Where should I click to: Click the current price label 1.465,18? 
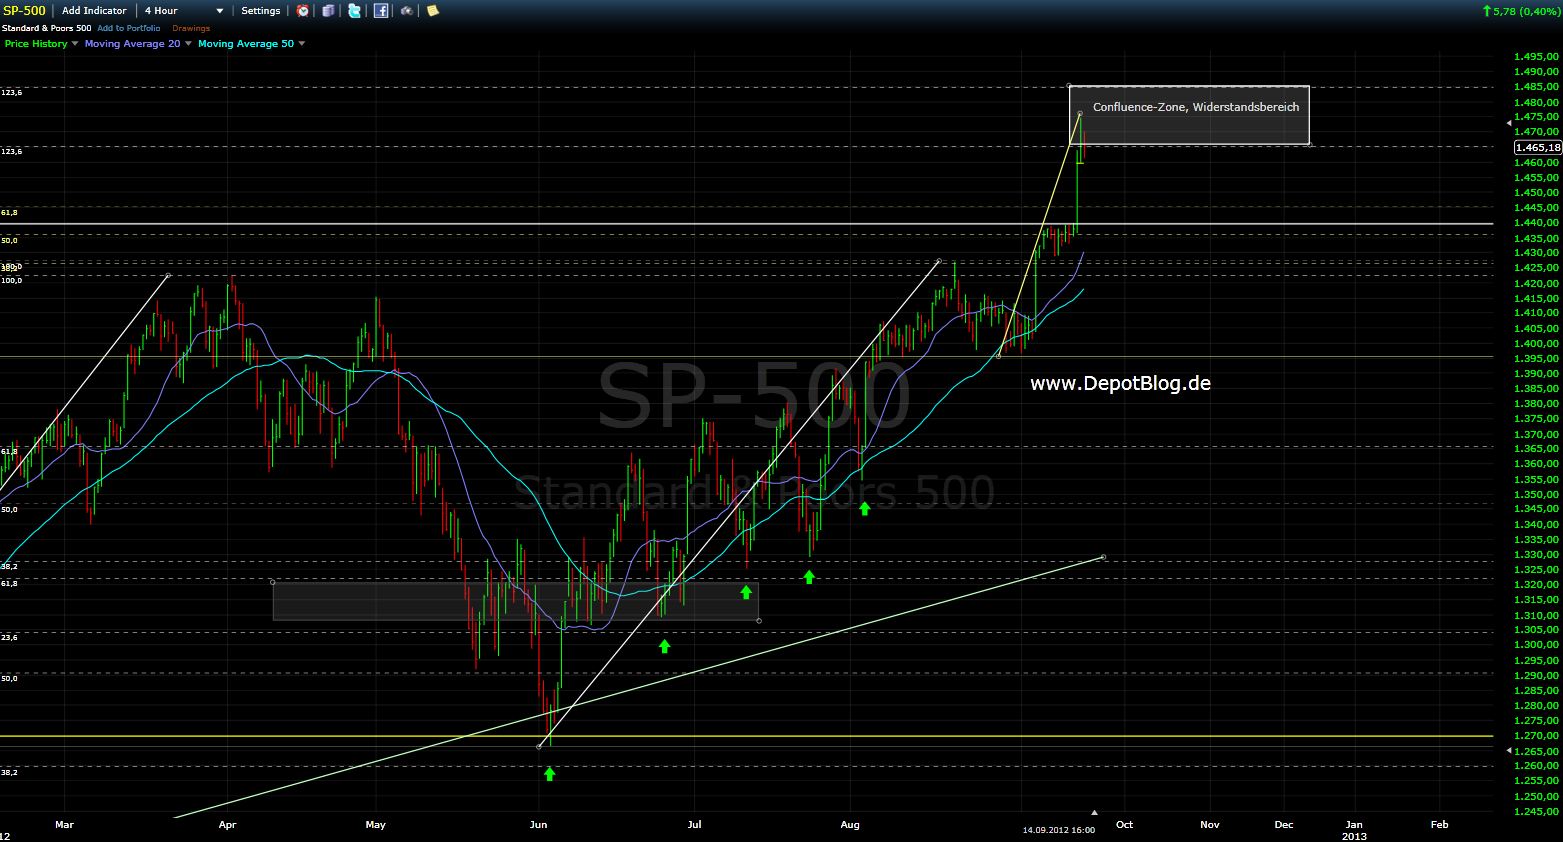1538,147
